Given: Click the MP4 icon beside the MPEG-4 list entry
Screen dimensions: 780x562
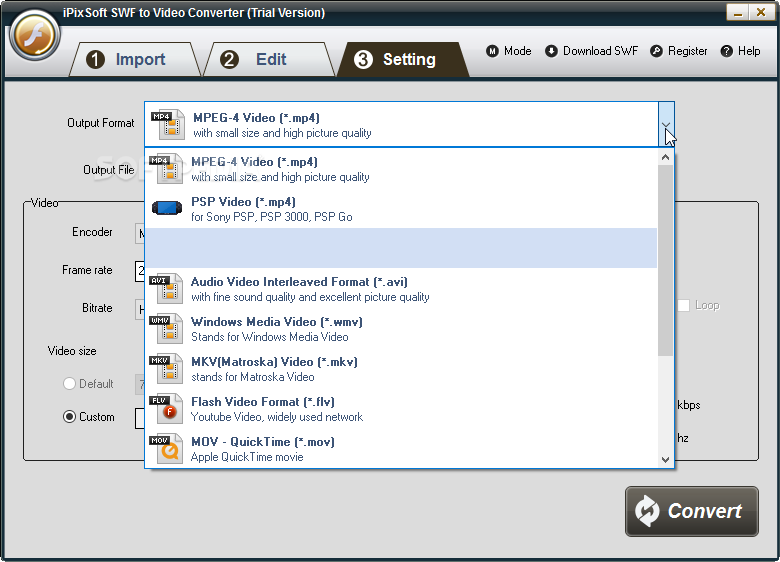Looking at the screenshot, I should click(x=166, y=169).
